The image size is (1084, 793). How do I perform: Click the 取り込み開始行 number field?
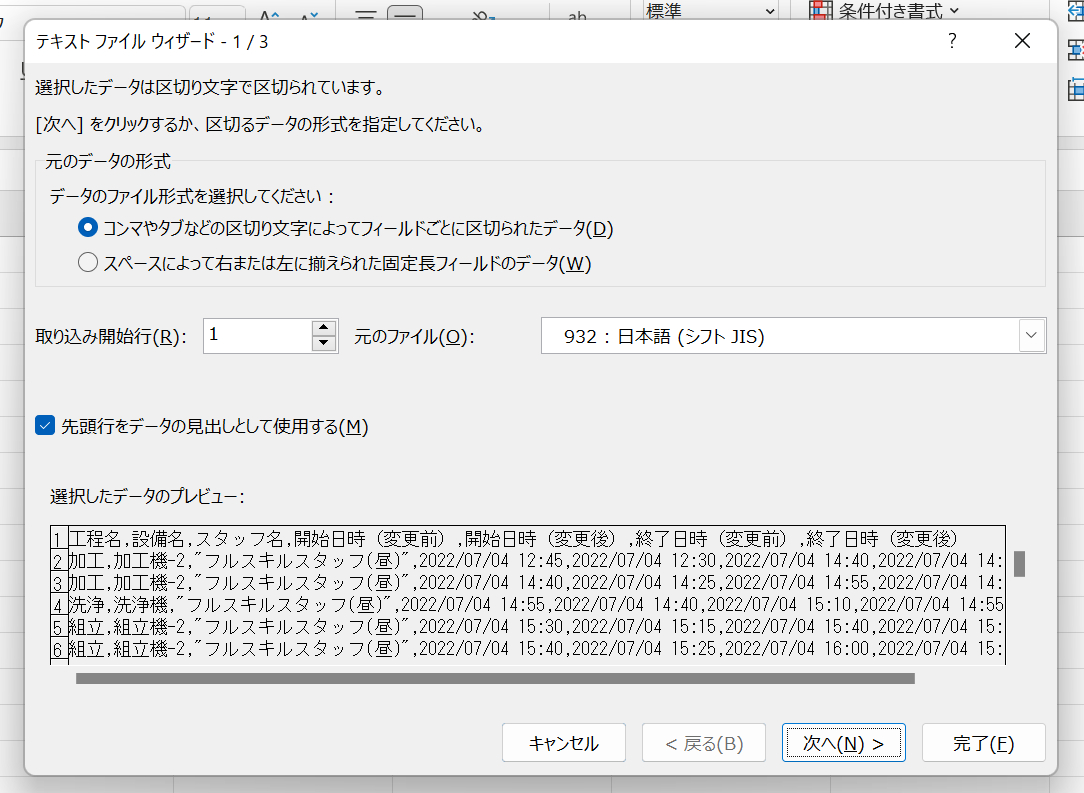[257, 335]
